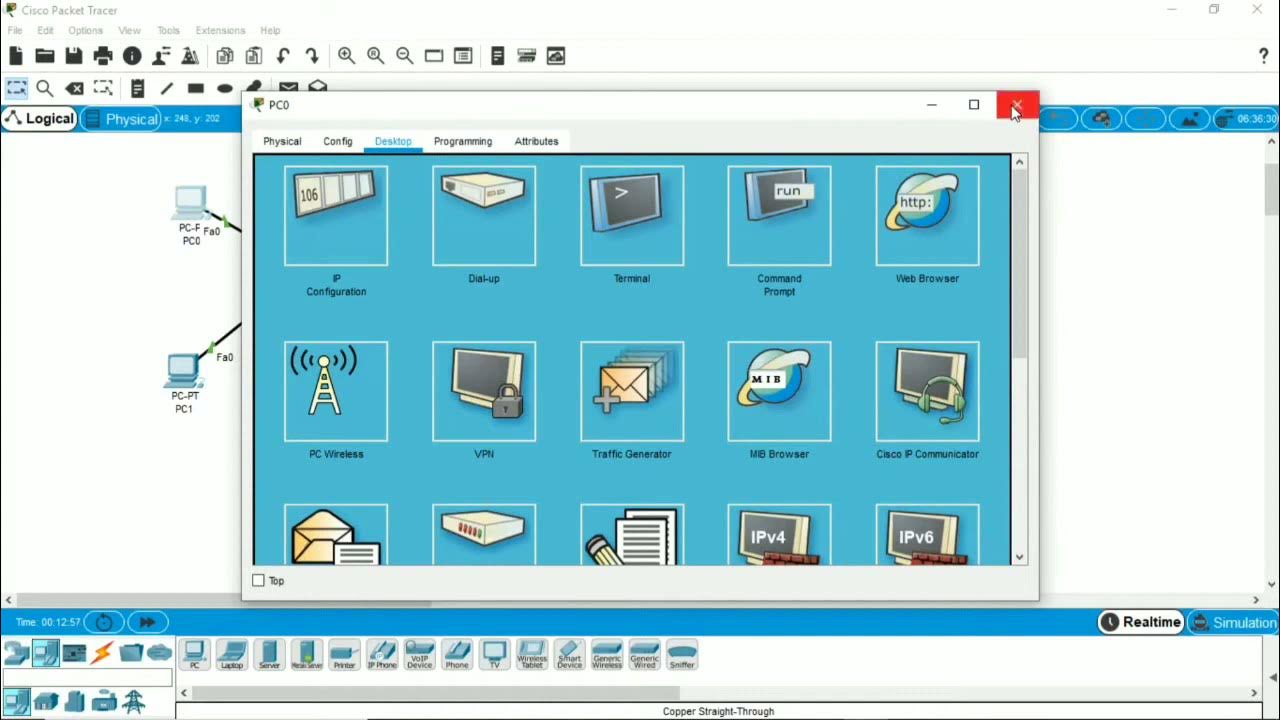1280x720 pixels.
Task: Click the Help question mark icon
Action: click(x=1264, y=56)
